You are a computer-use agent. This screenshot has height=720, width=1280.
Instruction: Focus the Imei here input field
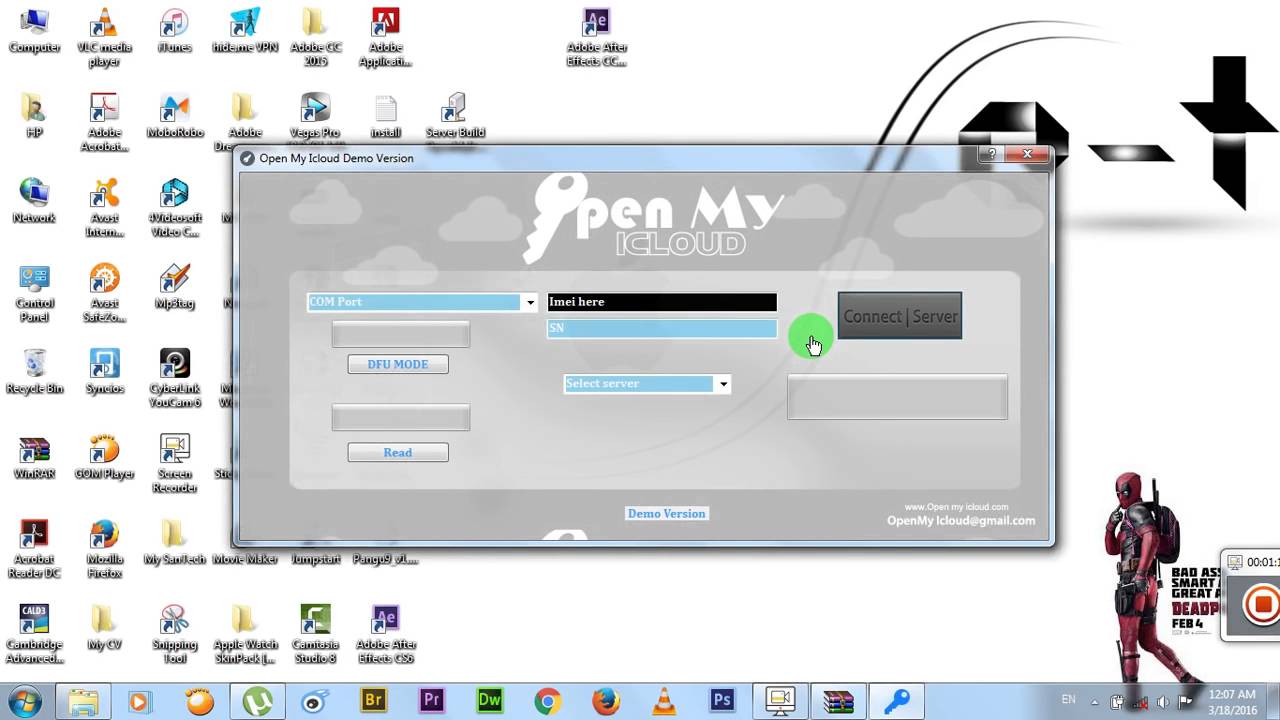662,302
